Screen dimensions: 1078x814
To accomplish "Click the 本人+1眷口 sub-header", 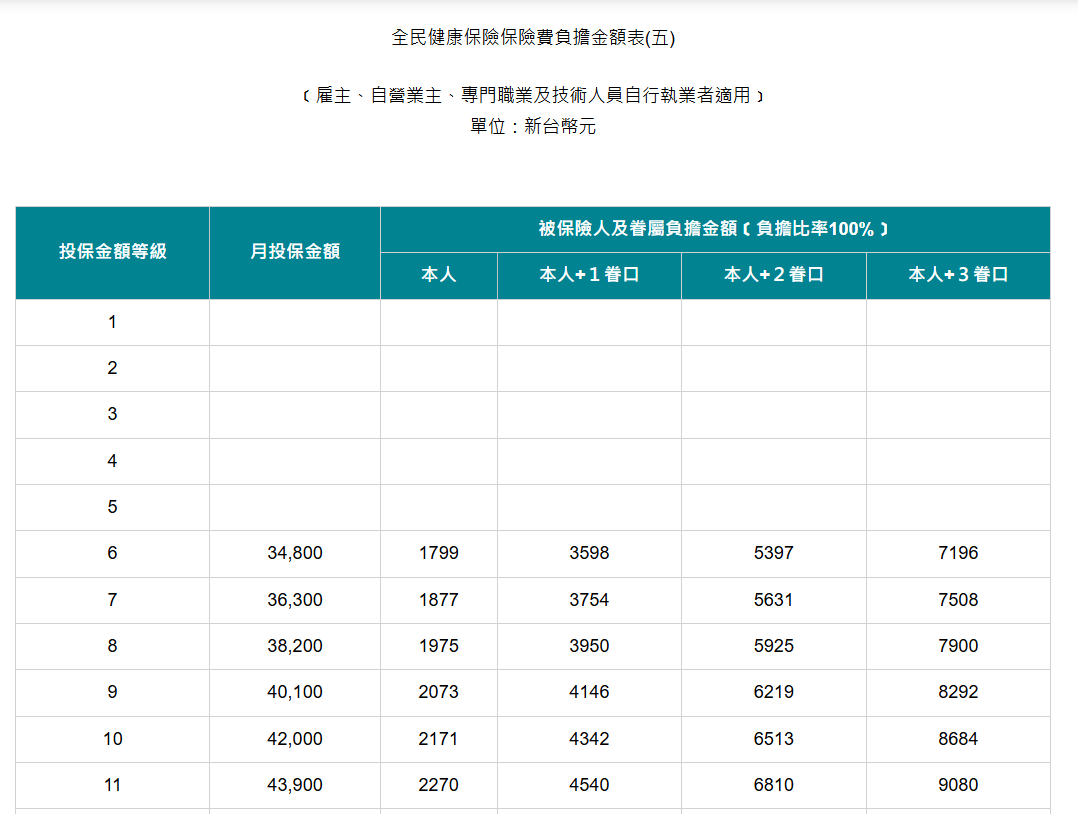I will tap(589, 275).
